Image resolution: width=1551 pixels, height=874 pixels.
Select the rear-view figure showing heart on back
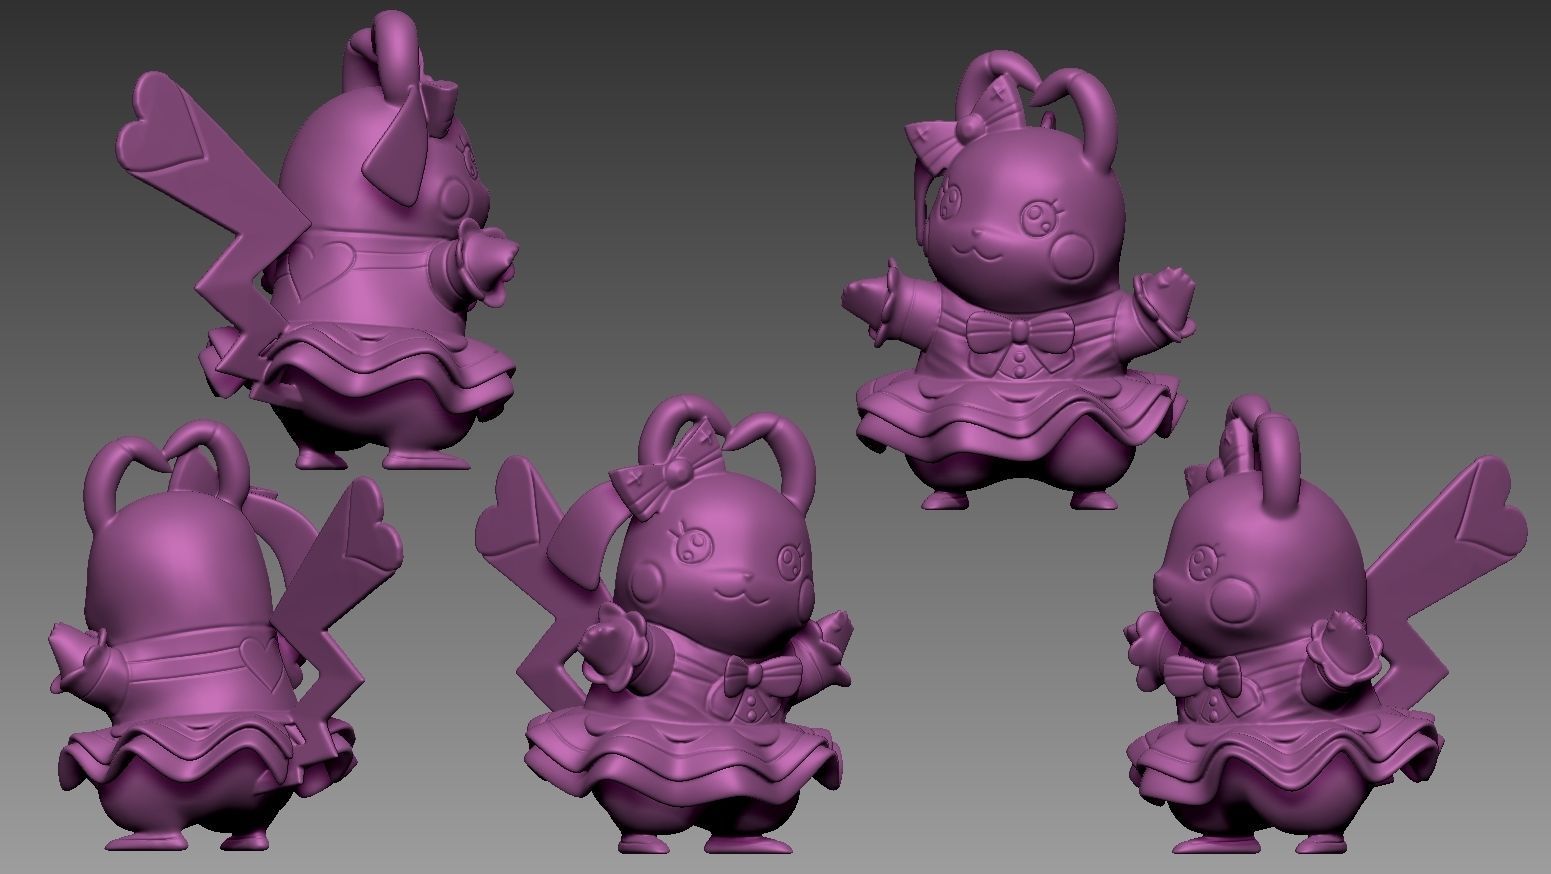tap(225, 636)
